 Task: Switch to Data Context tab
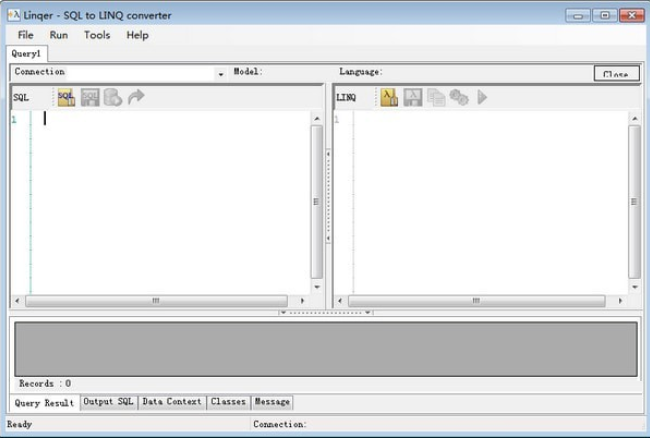(x=172, y=402)
